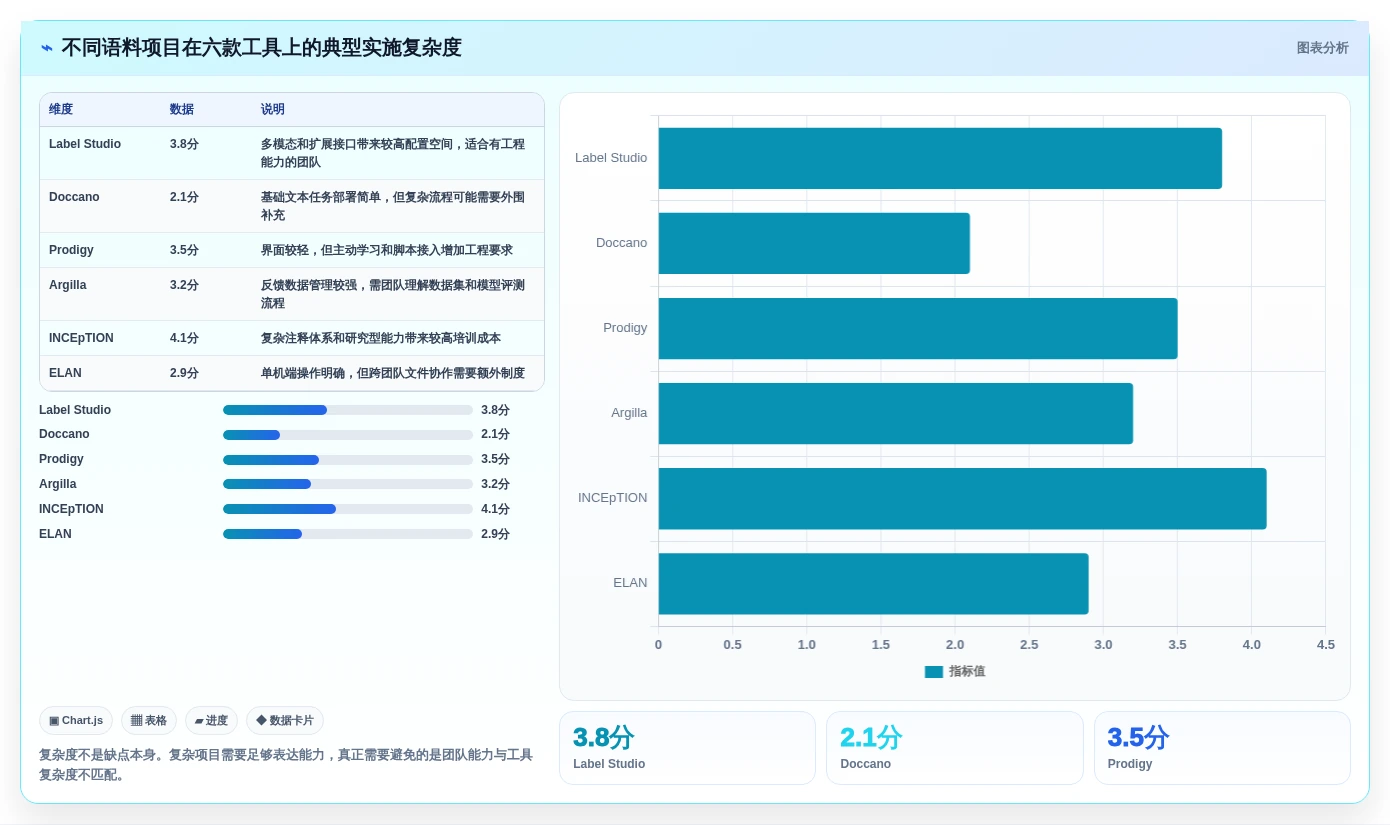Click the Prodigy chart bar
Screen dimensions: 1390x825
click(x=918, y=328)
